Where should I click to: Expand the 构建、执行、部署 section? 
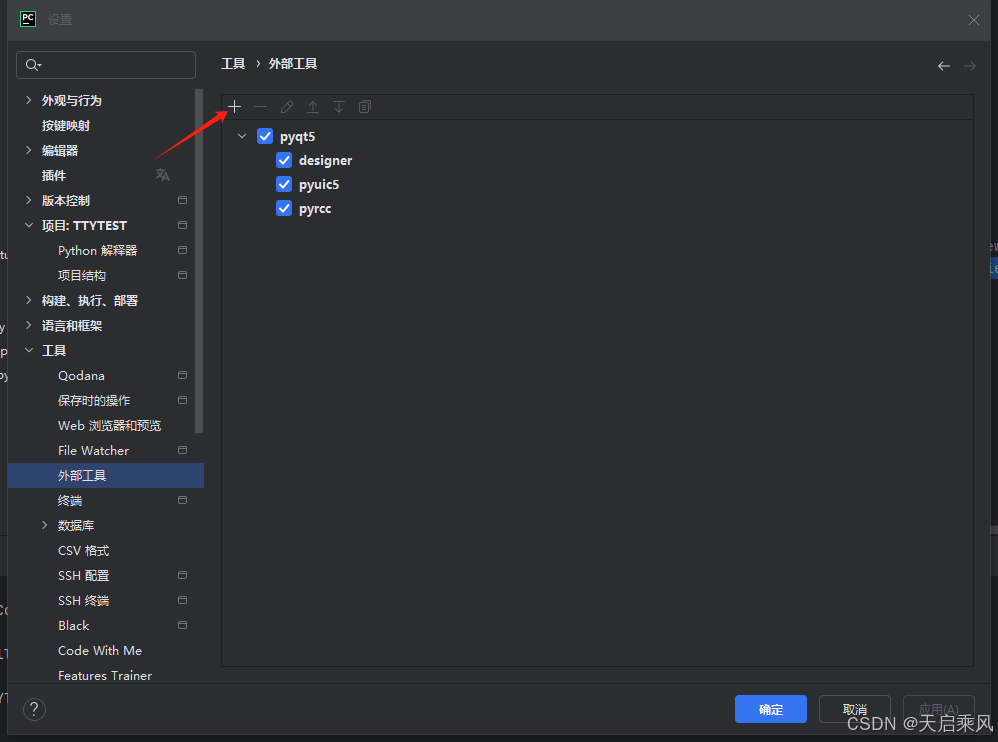[29, 300]
